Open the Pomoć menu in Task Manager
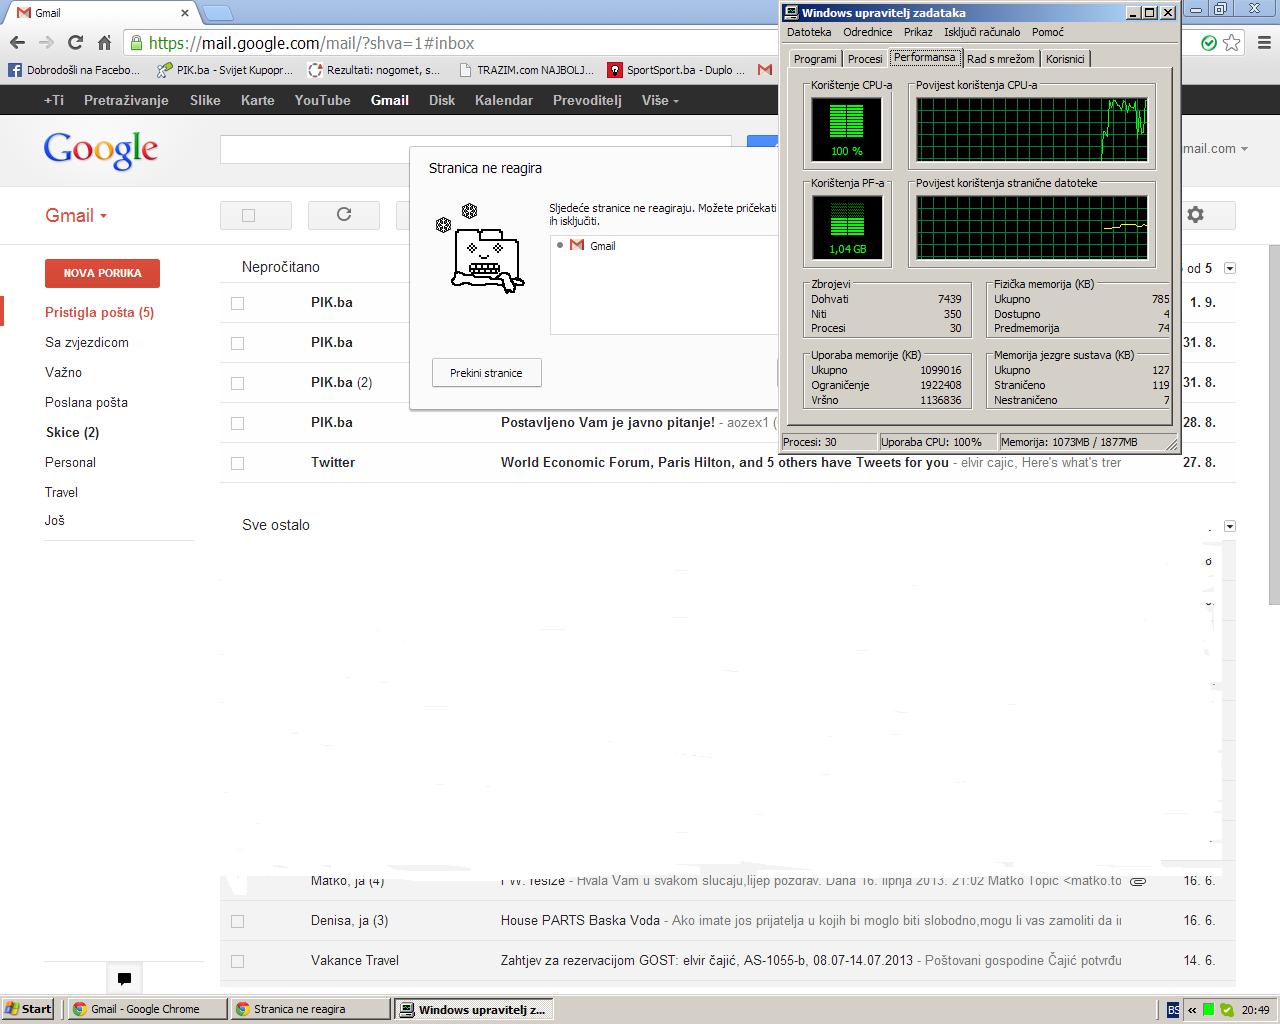Image resolution: width=1280 pixels, height=1024 pixels. (1048, 32)
